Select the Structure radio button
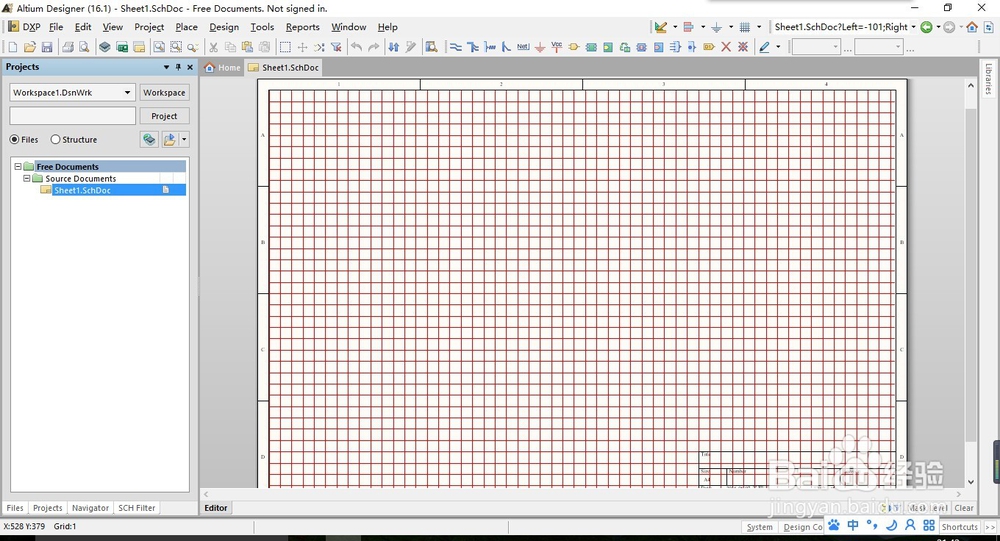 55,139
